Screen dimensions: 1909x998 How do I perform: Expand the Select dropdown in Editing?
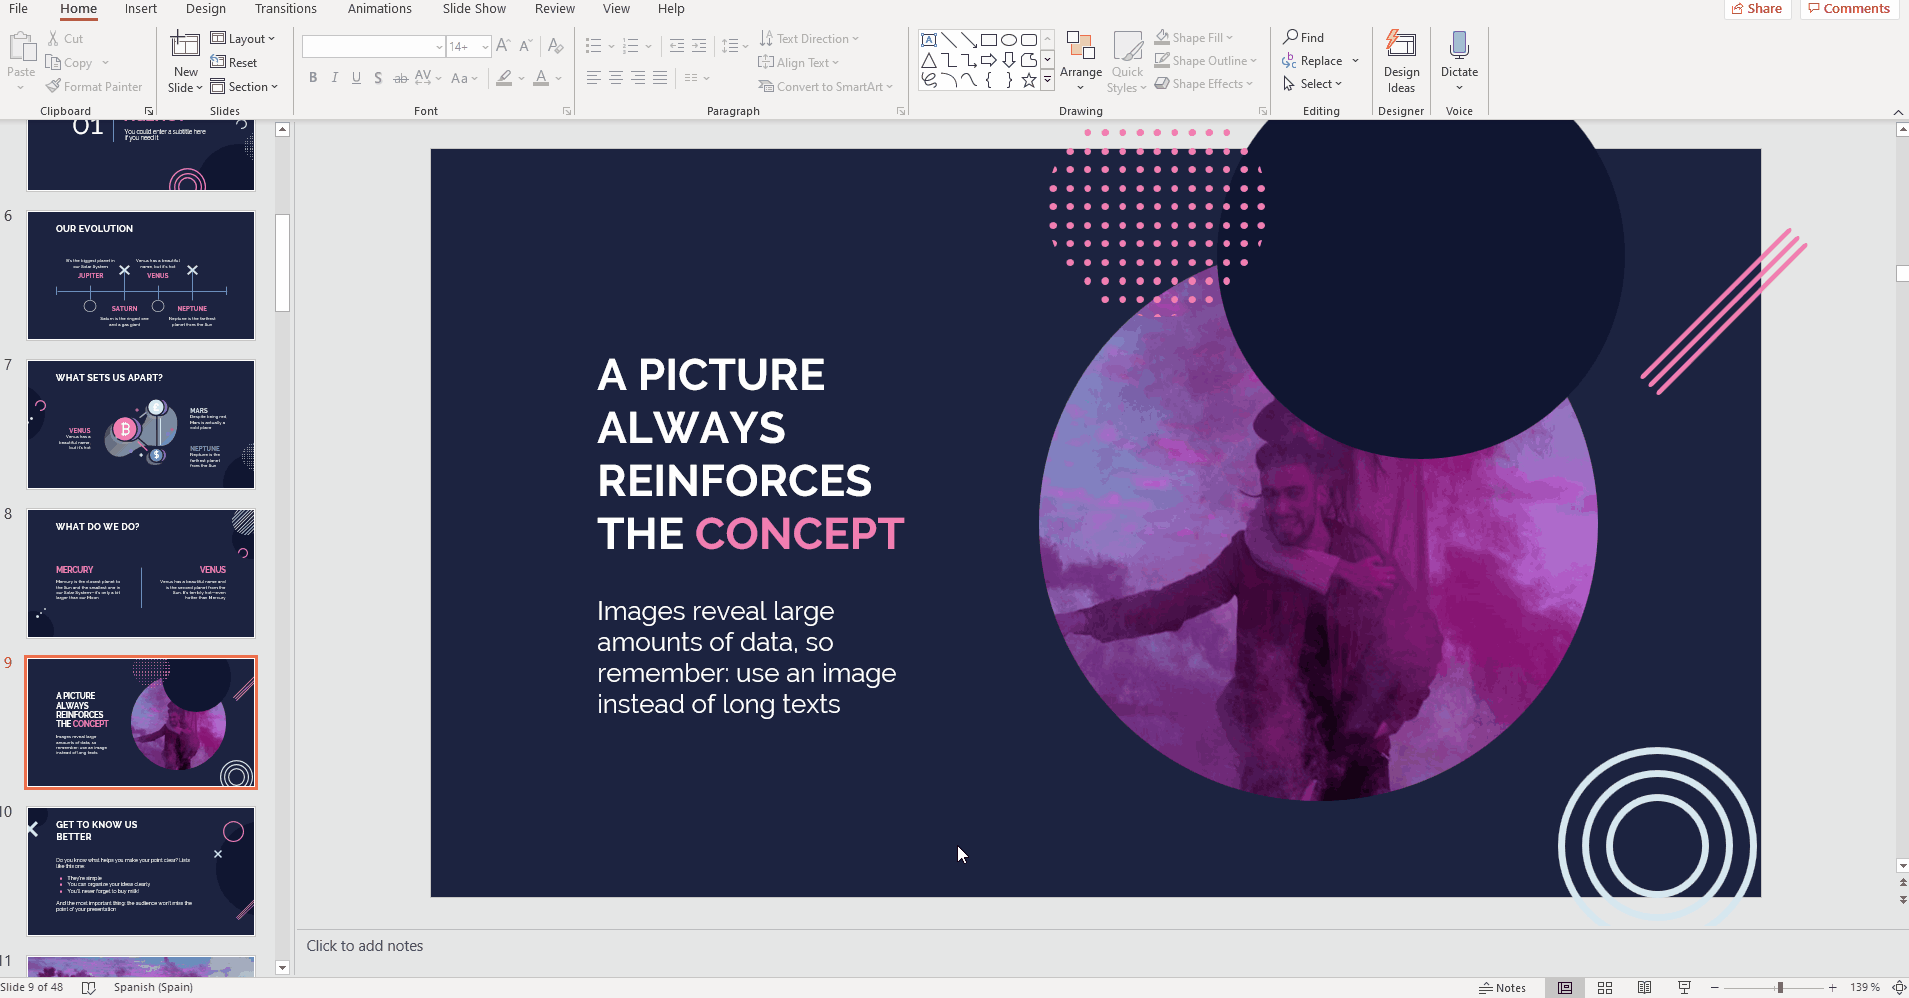pos(1313,84)
